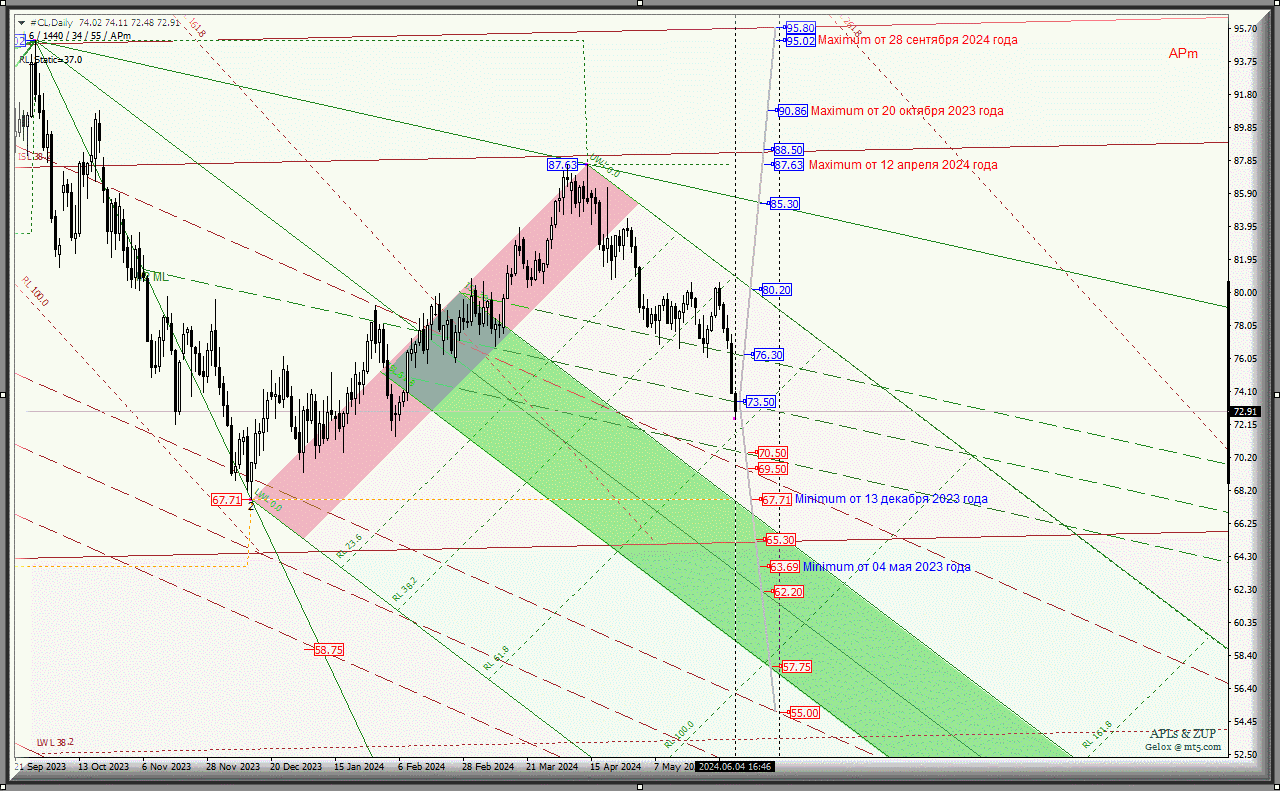This screenshot has width=1280, height=791.
Task: Select the 58.75 red price label
Action: pos(328,650)
